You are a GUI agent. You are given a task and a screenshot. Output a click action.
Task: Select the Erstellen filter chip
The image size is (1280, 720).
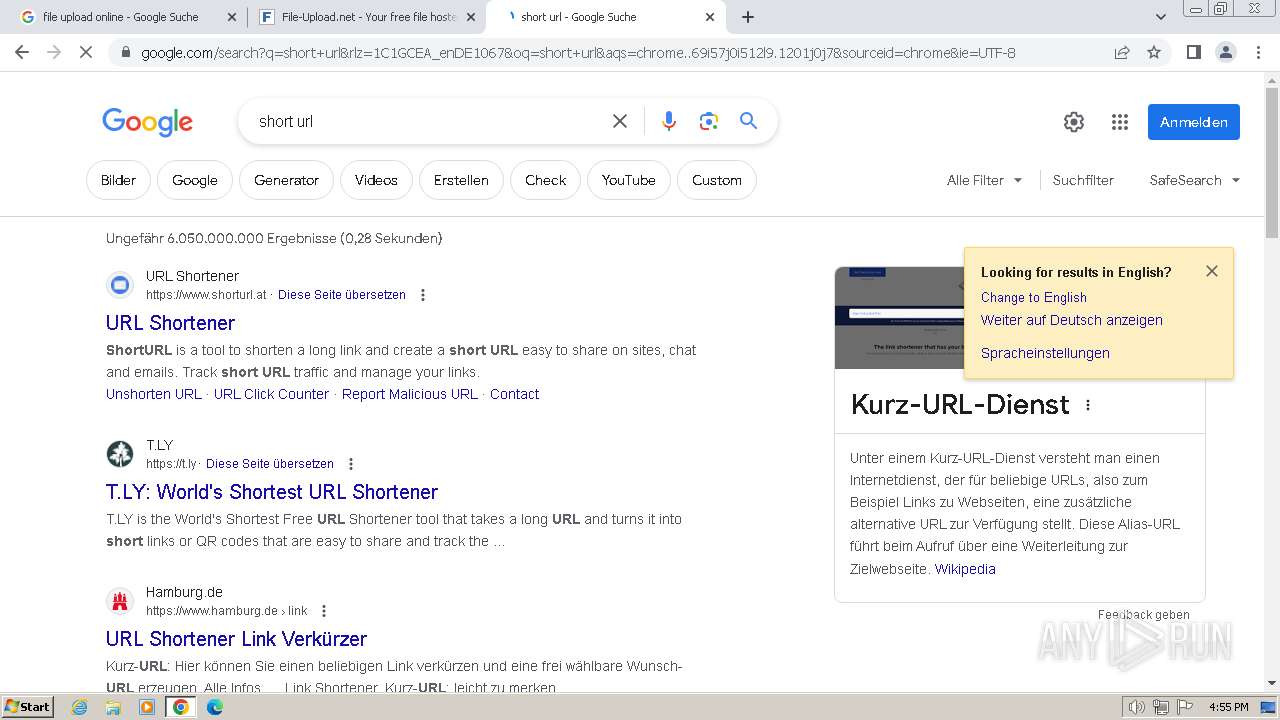tap(461, 180)
